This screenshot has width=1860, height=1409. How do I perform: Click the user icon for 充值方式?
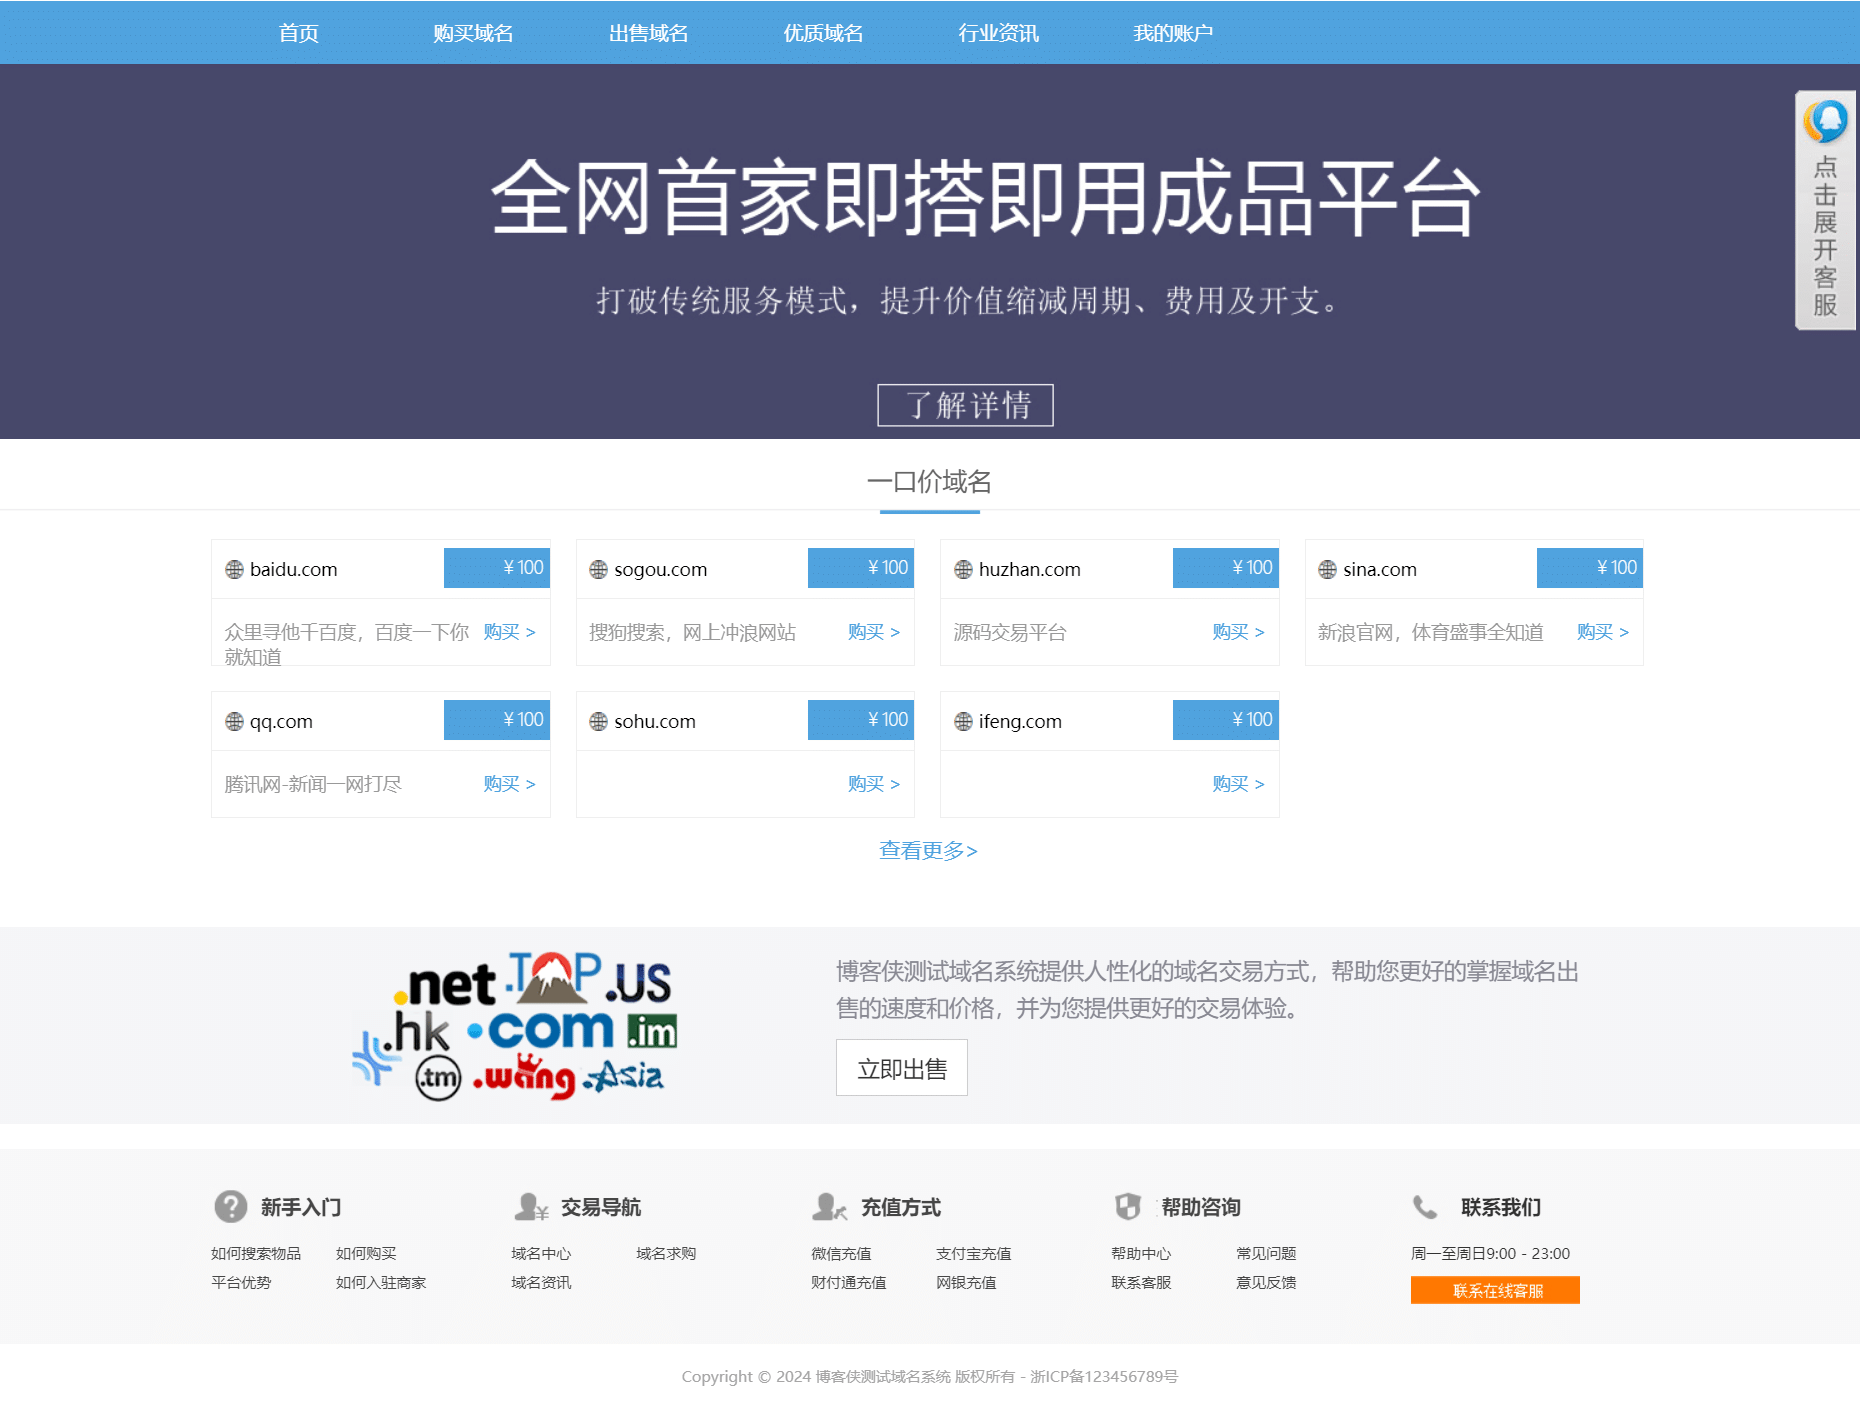830,1207
